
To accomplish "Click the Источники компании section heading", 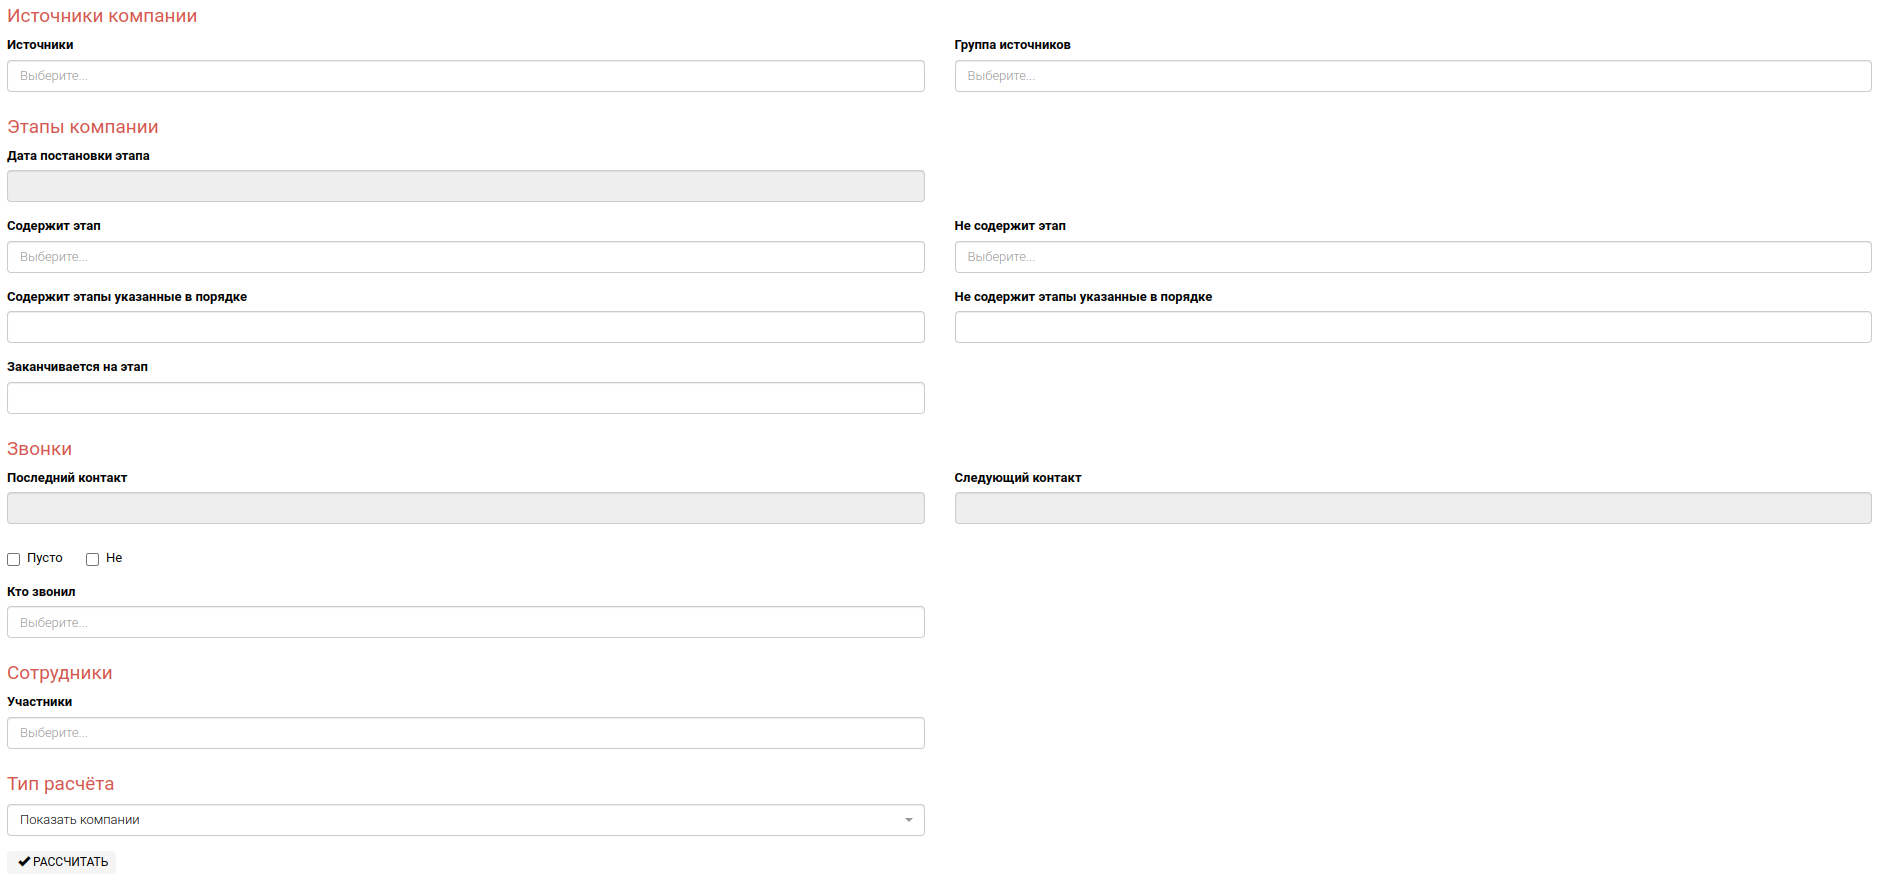I will tap(102, 16).
